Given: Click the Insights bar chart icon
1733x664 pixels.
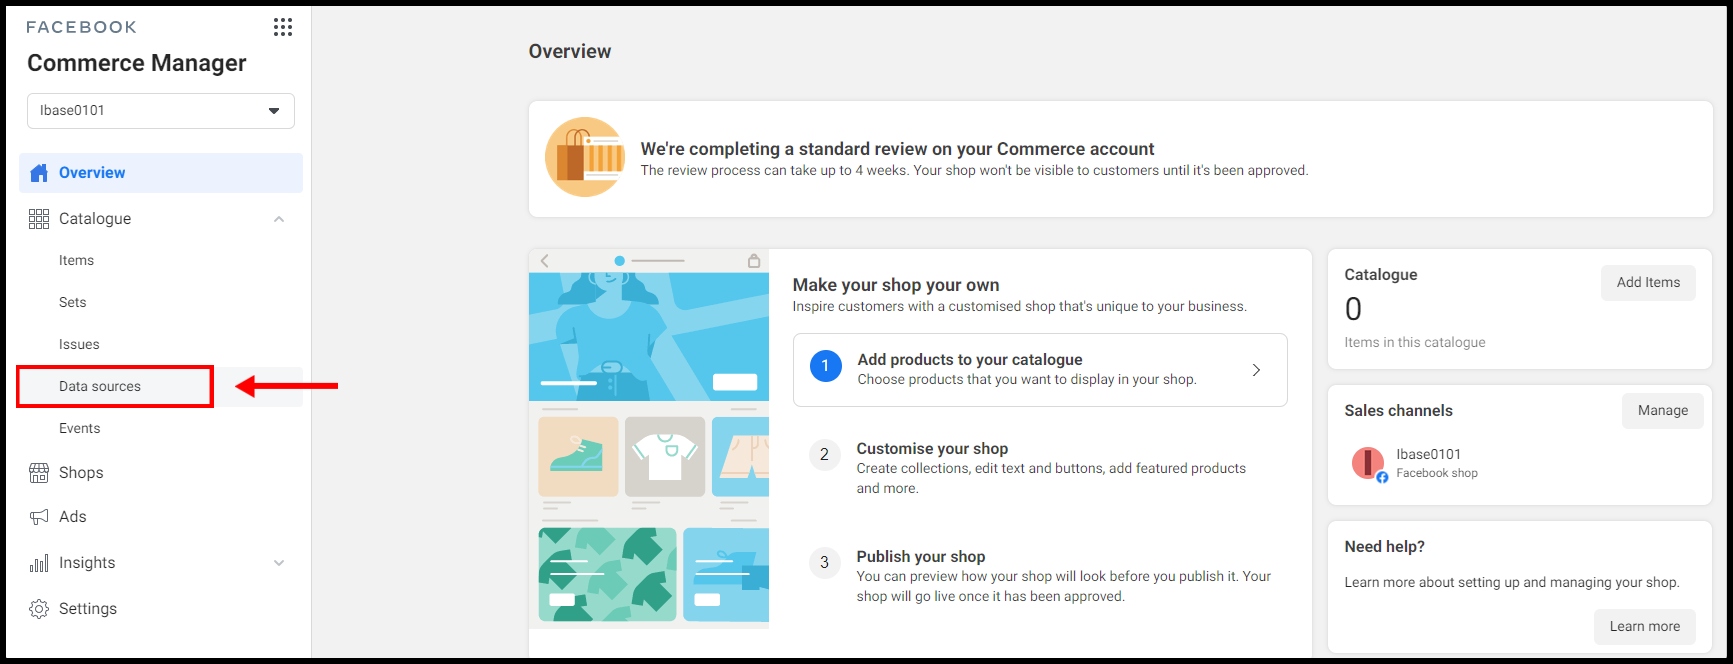Looking at the screenshot, I should click(x=39, y=563).
